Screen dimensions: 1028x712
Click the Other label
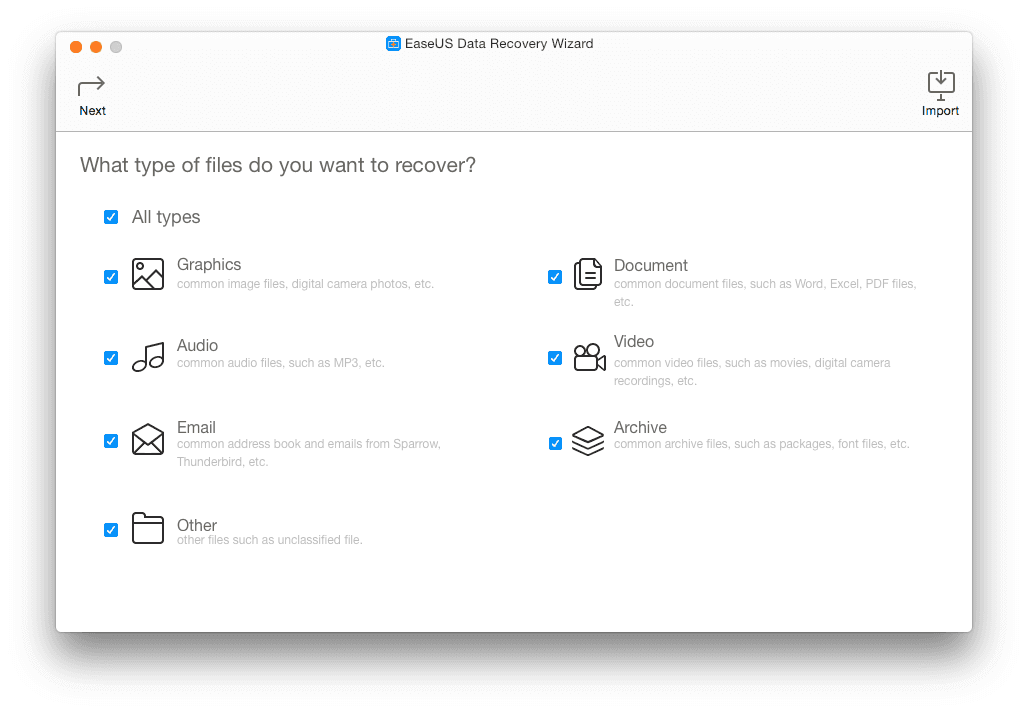(x=197, y=525)
